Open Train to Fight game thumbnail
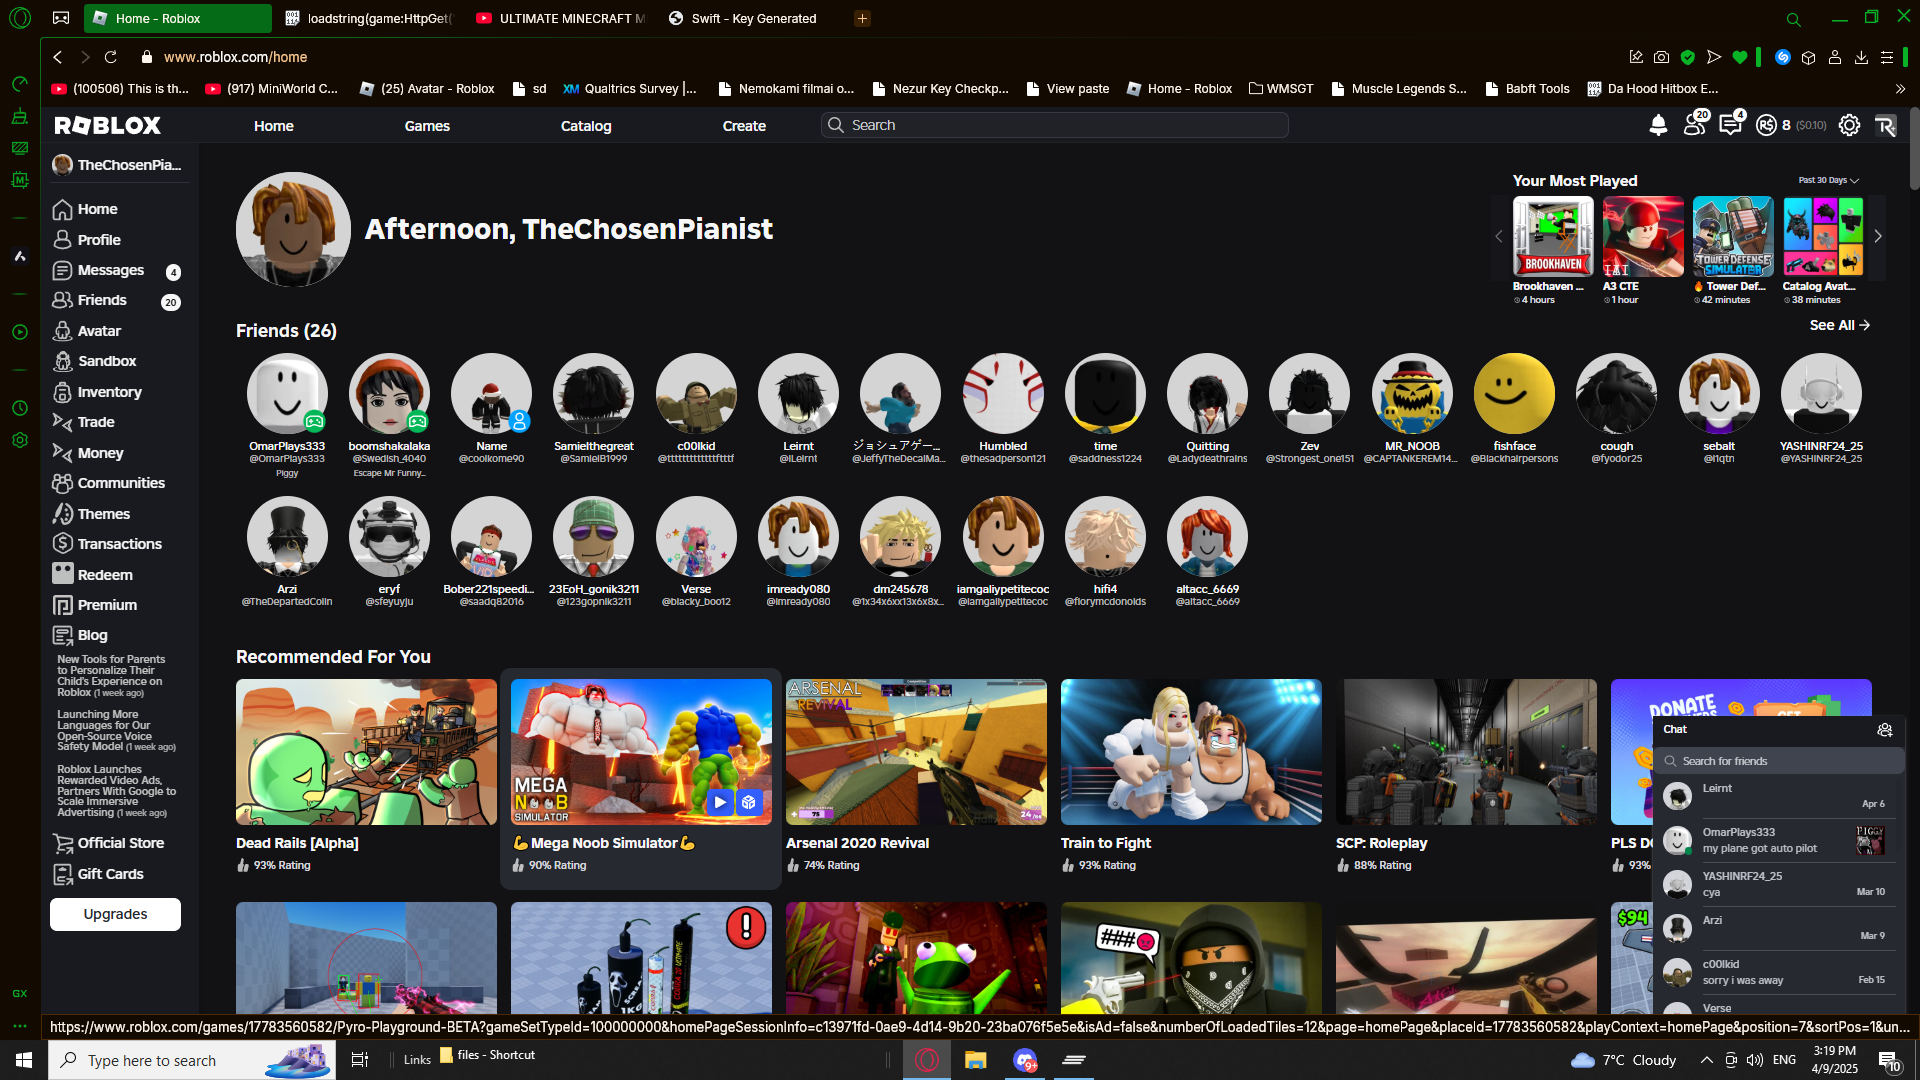The height and width of the screenshot is (1080, 1920). point(1191,752)
